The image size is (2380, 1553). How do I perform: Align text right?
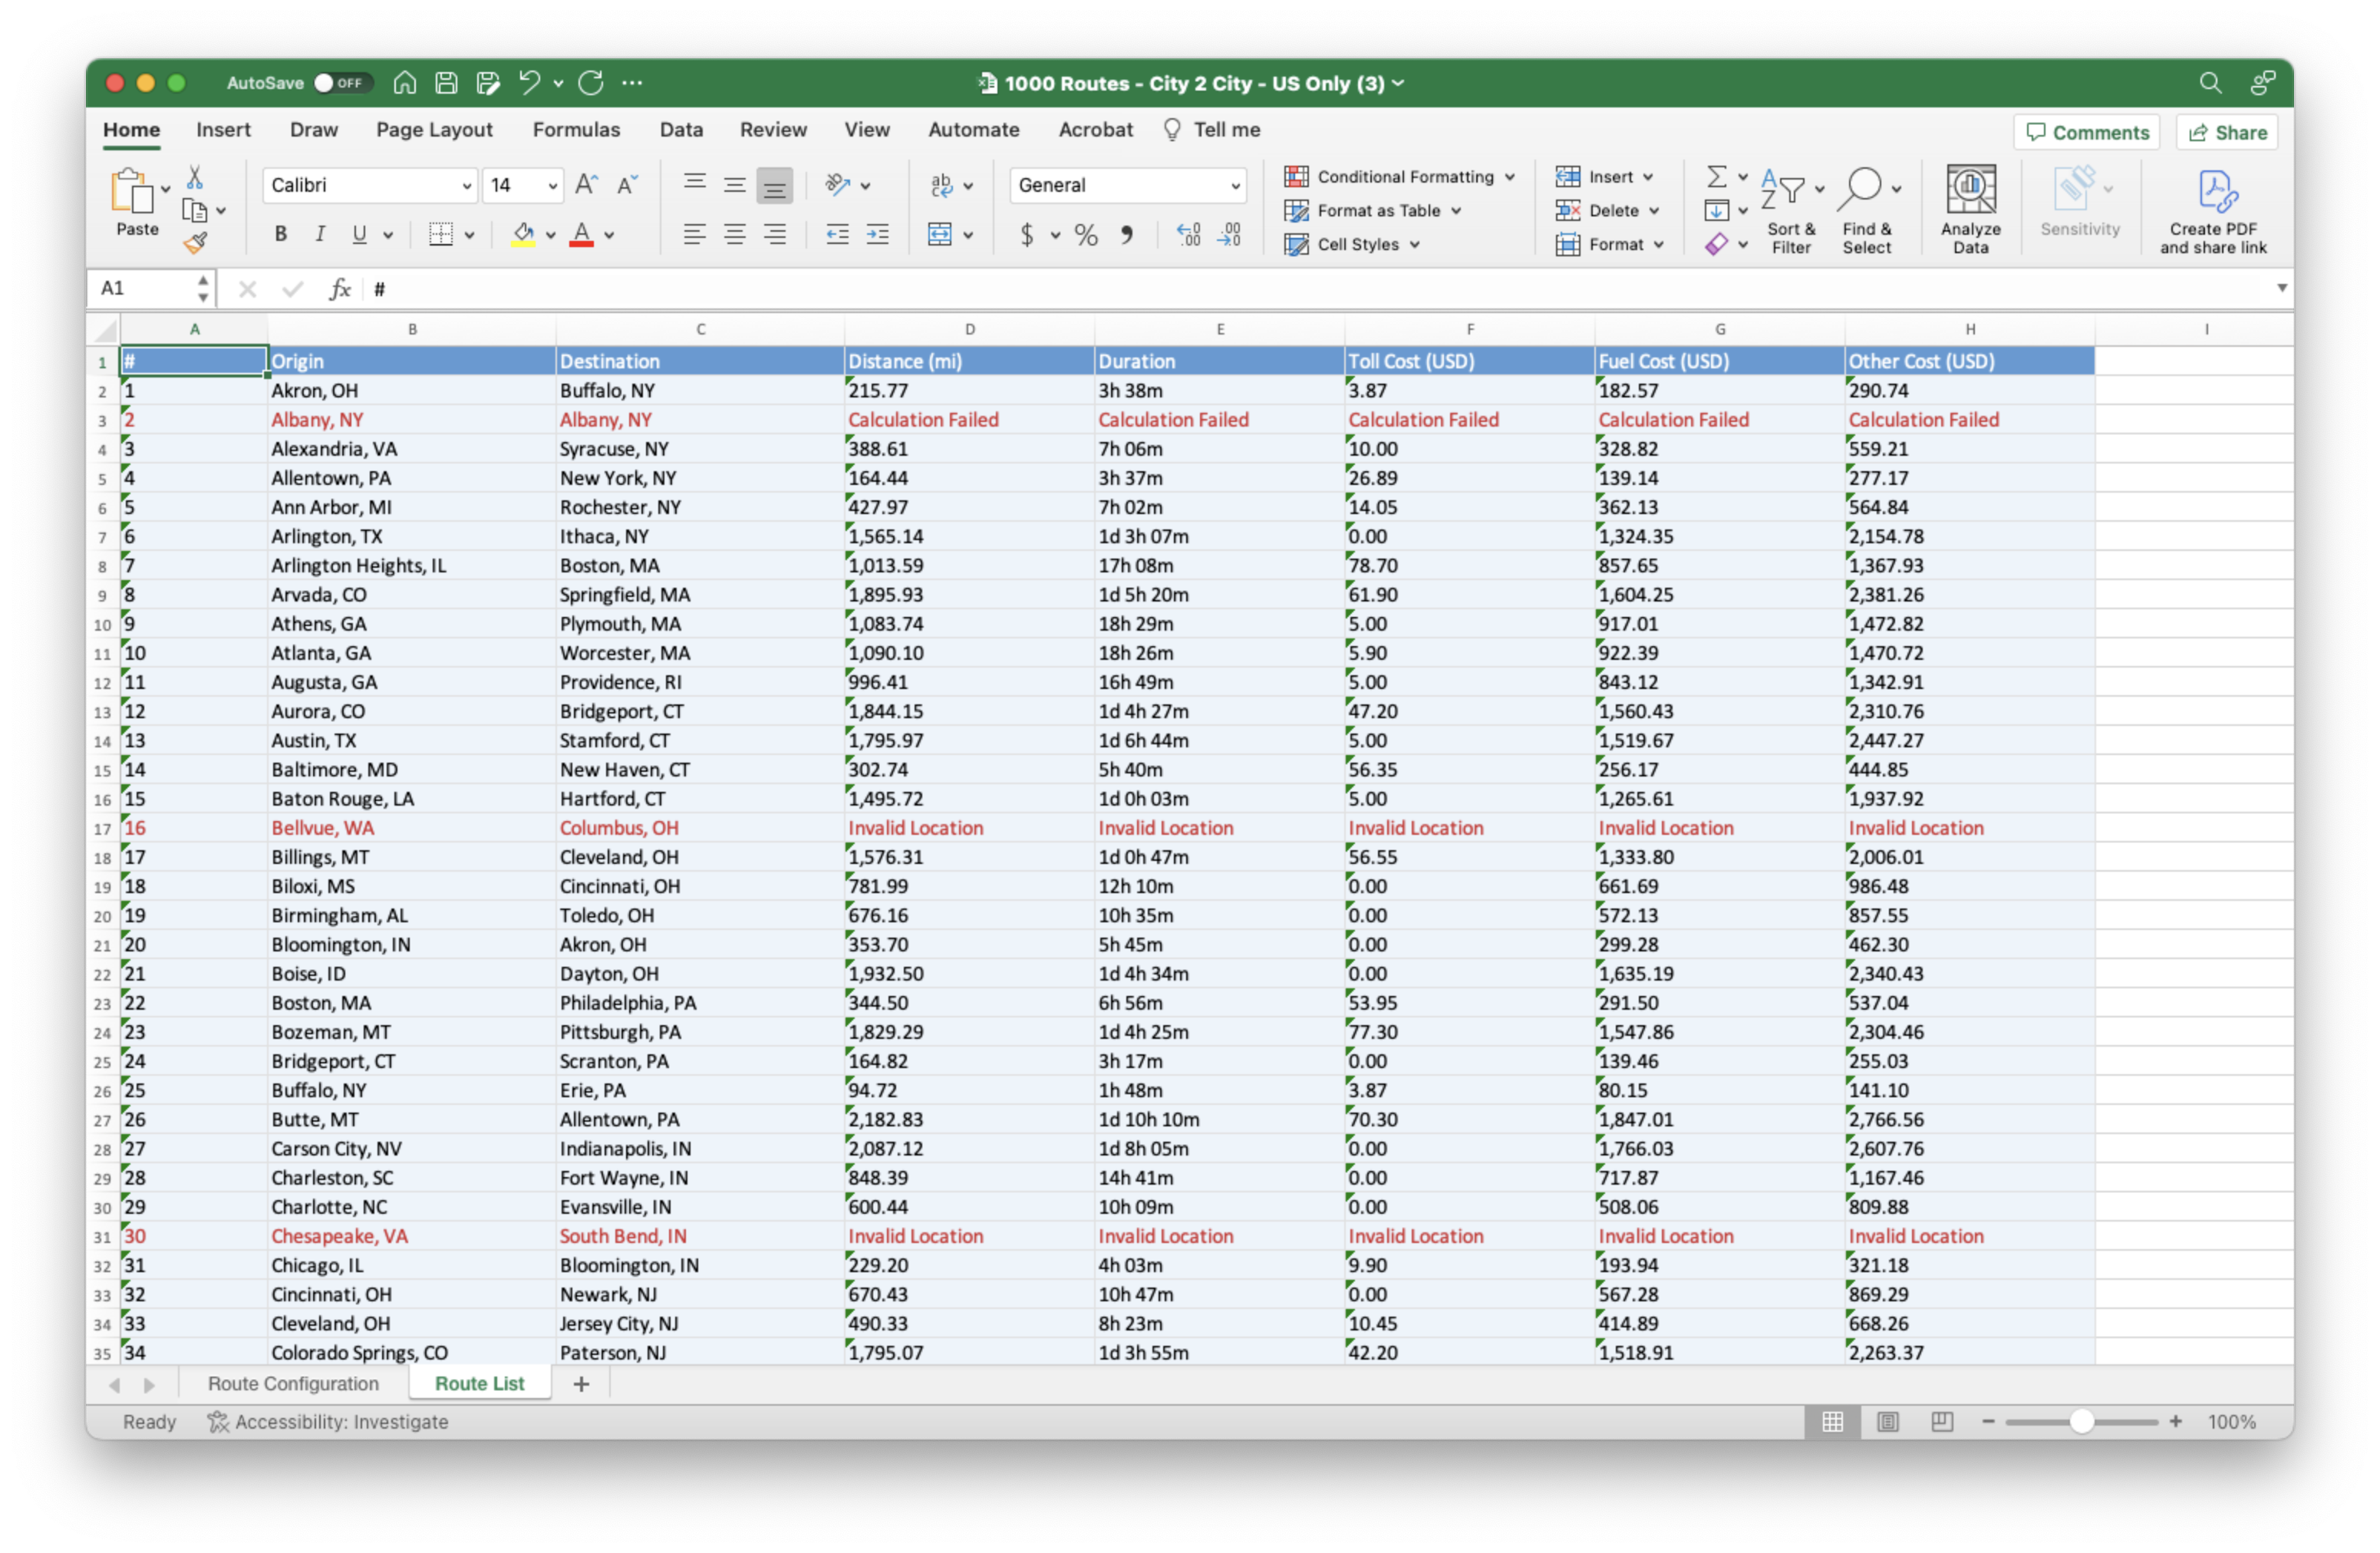pyautogui.click(x=775, y=235)
